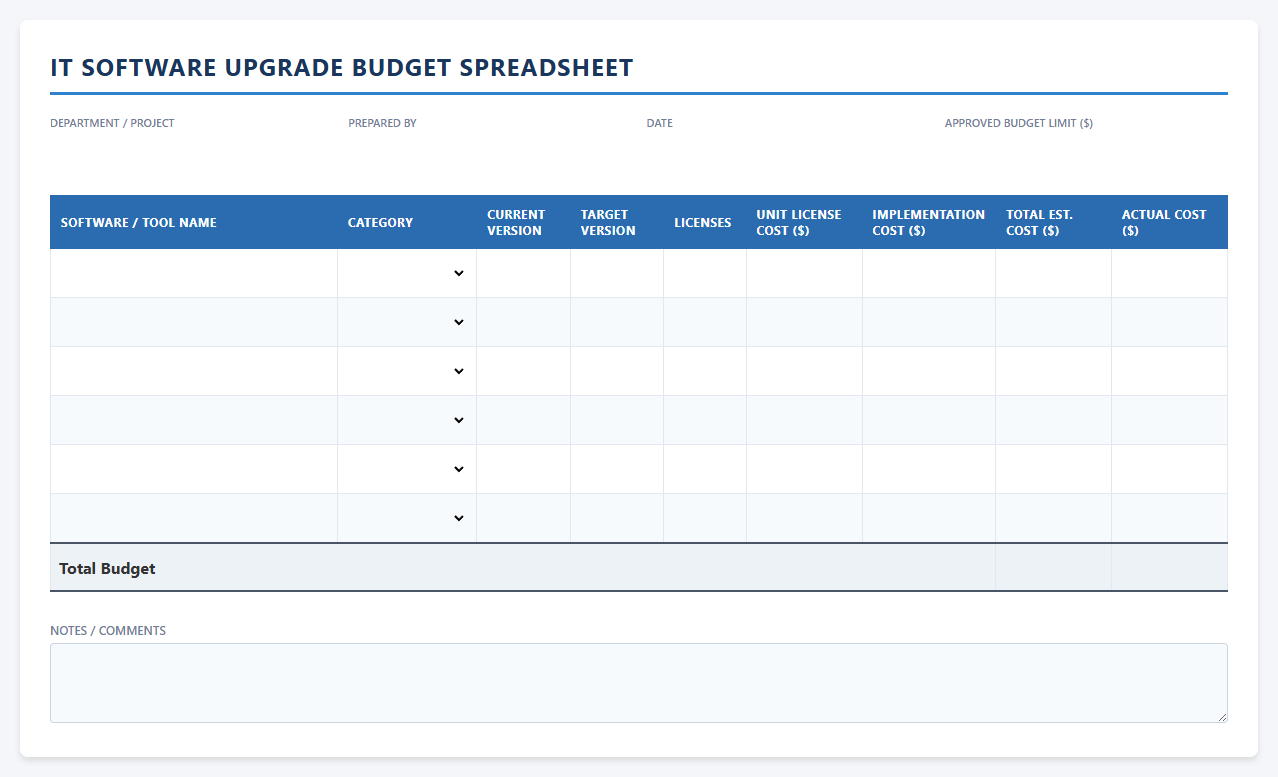Select fifth row Unit License Cost cell
The height and width of the screenshot is (777, 1278).
[804, 469]
